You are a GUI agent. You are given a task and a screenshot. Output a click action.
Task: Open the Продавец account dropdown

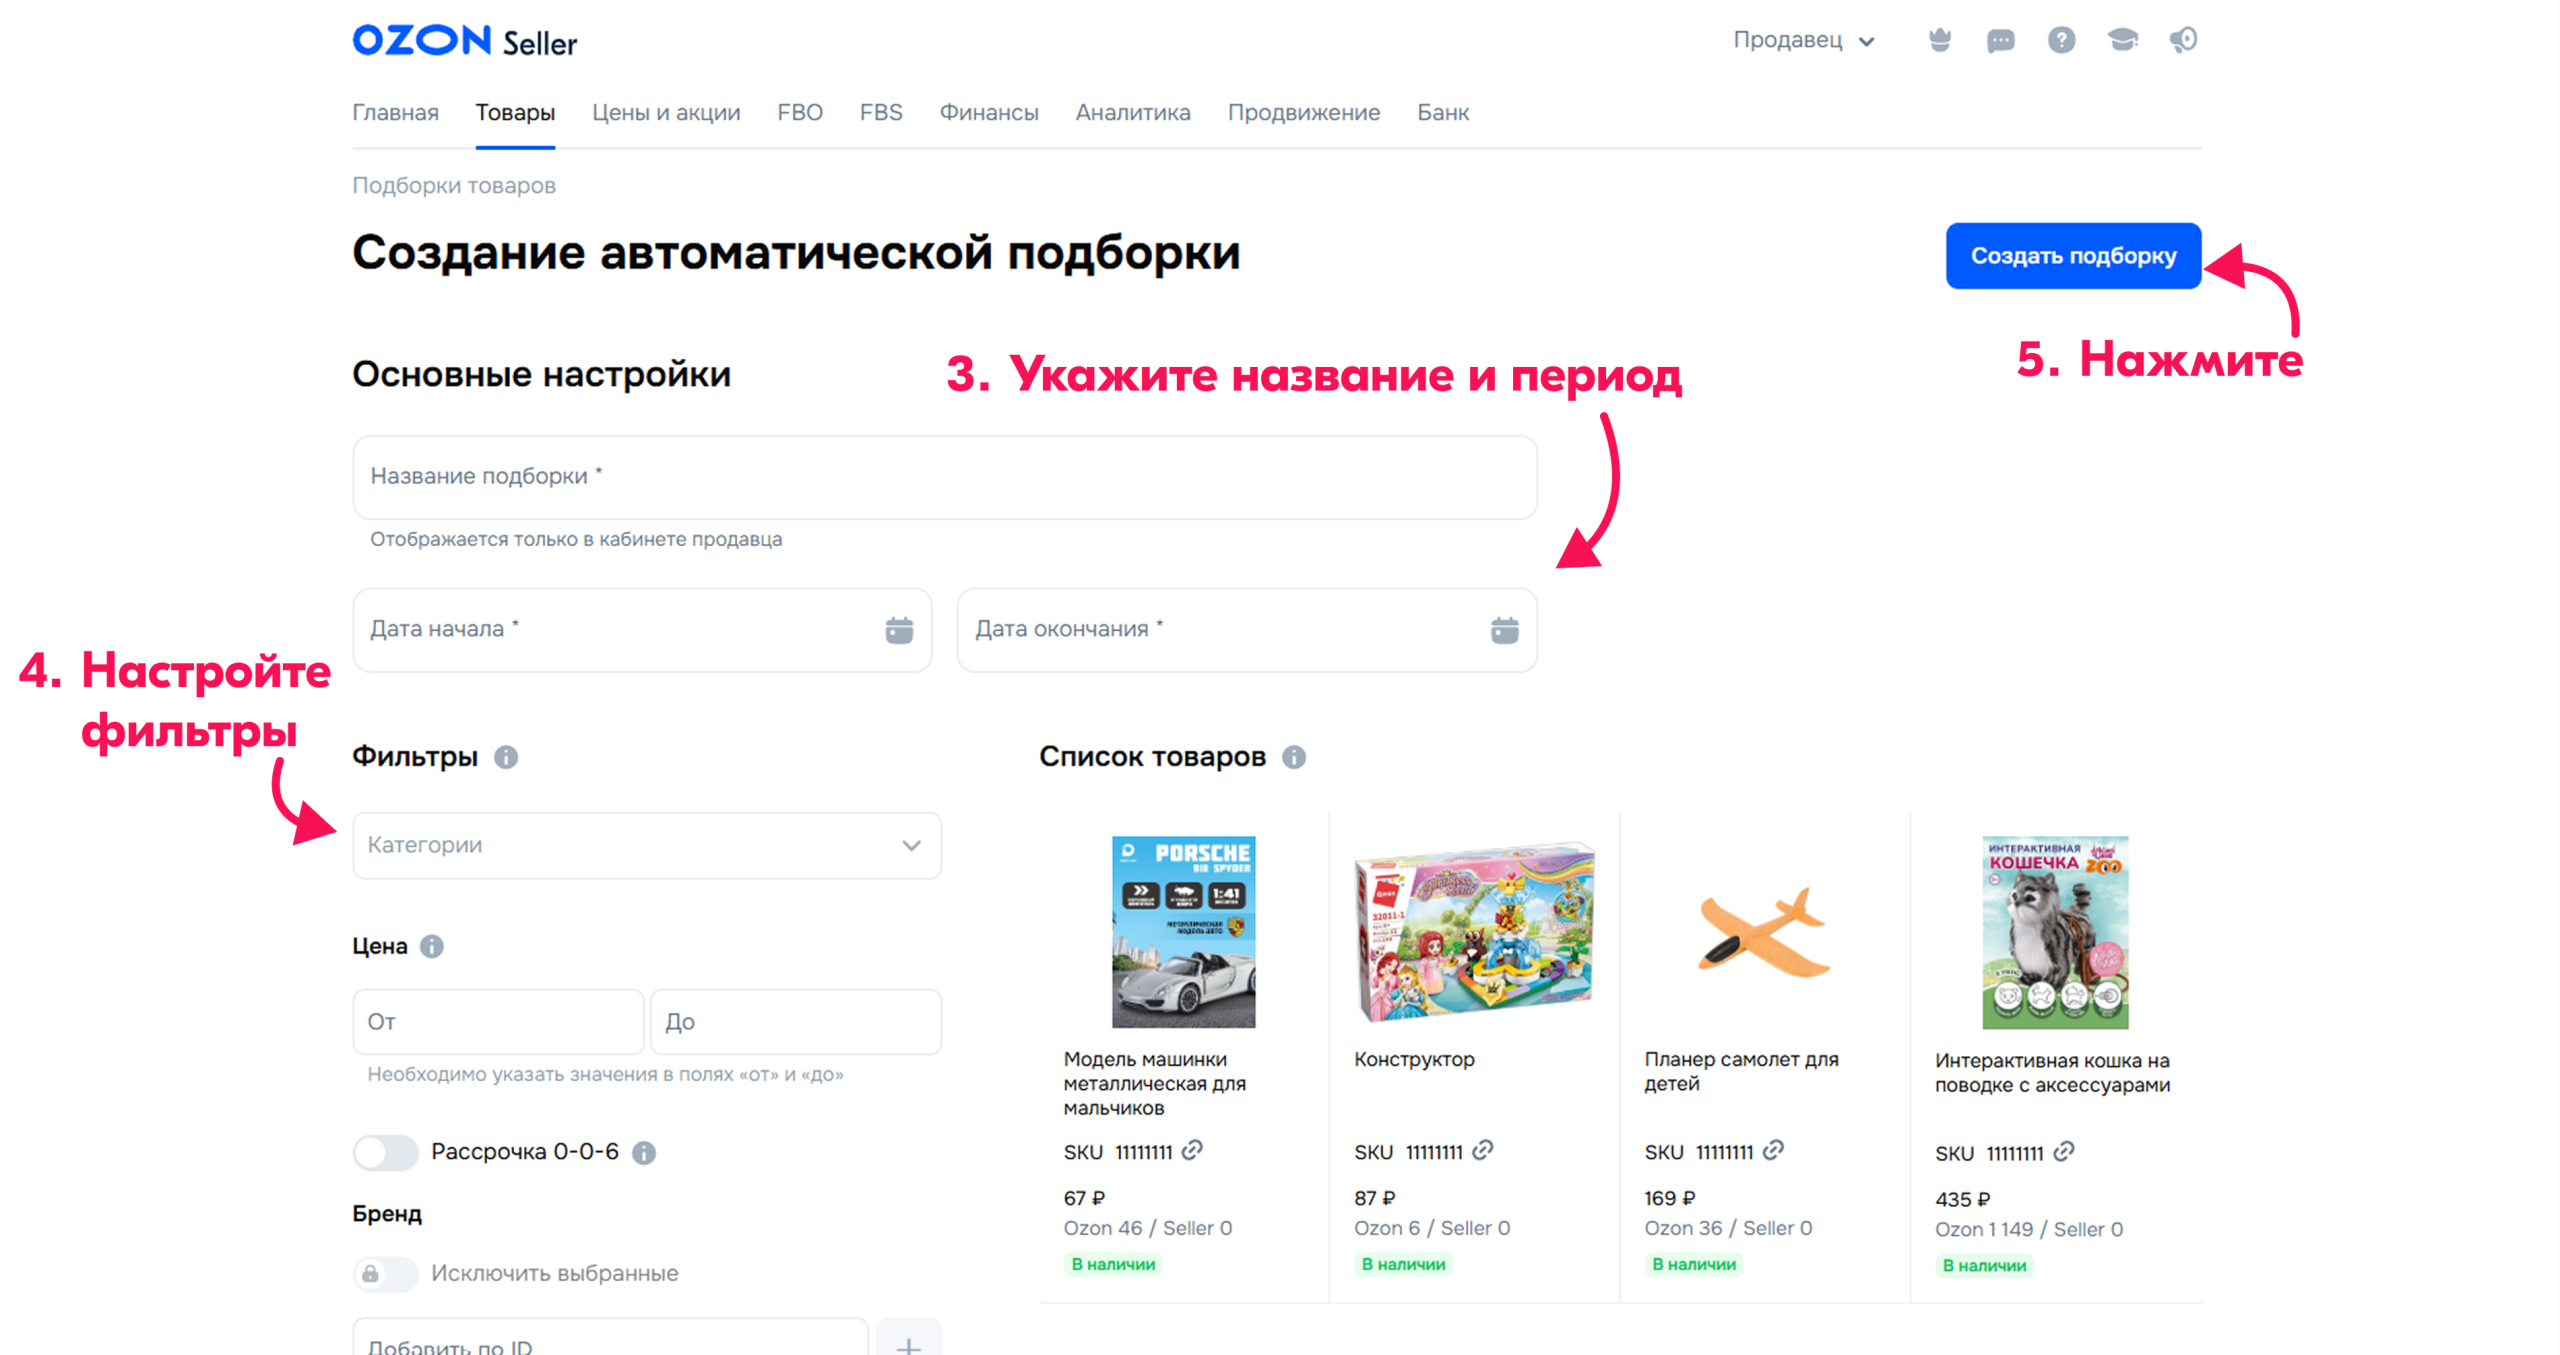click(x=1804, y=40)
